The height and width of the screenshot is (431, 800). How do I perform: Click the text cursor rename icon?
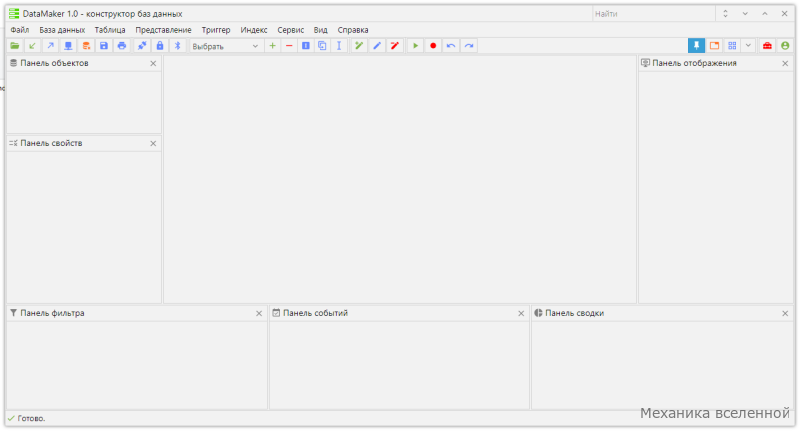click(339, 46)
